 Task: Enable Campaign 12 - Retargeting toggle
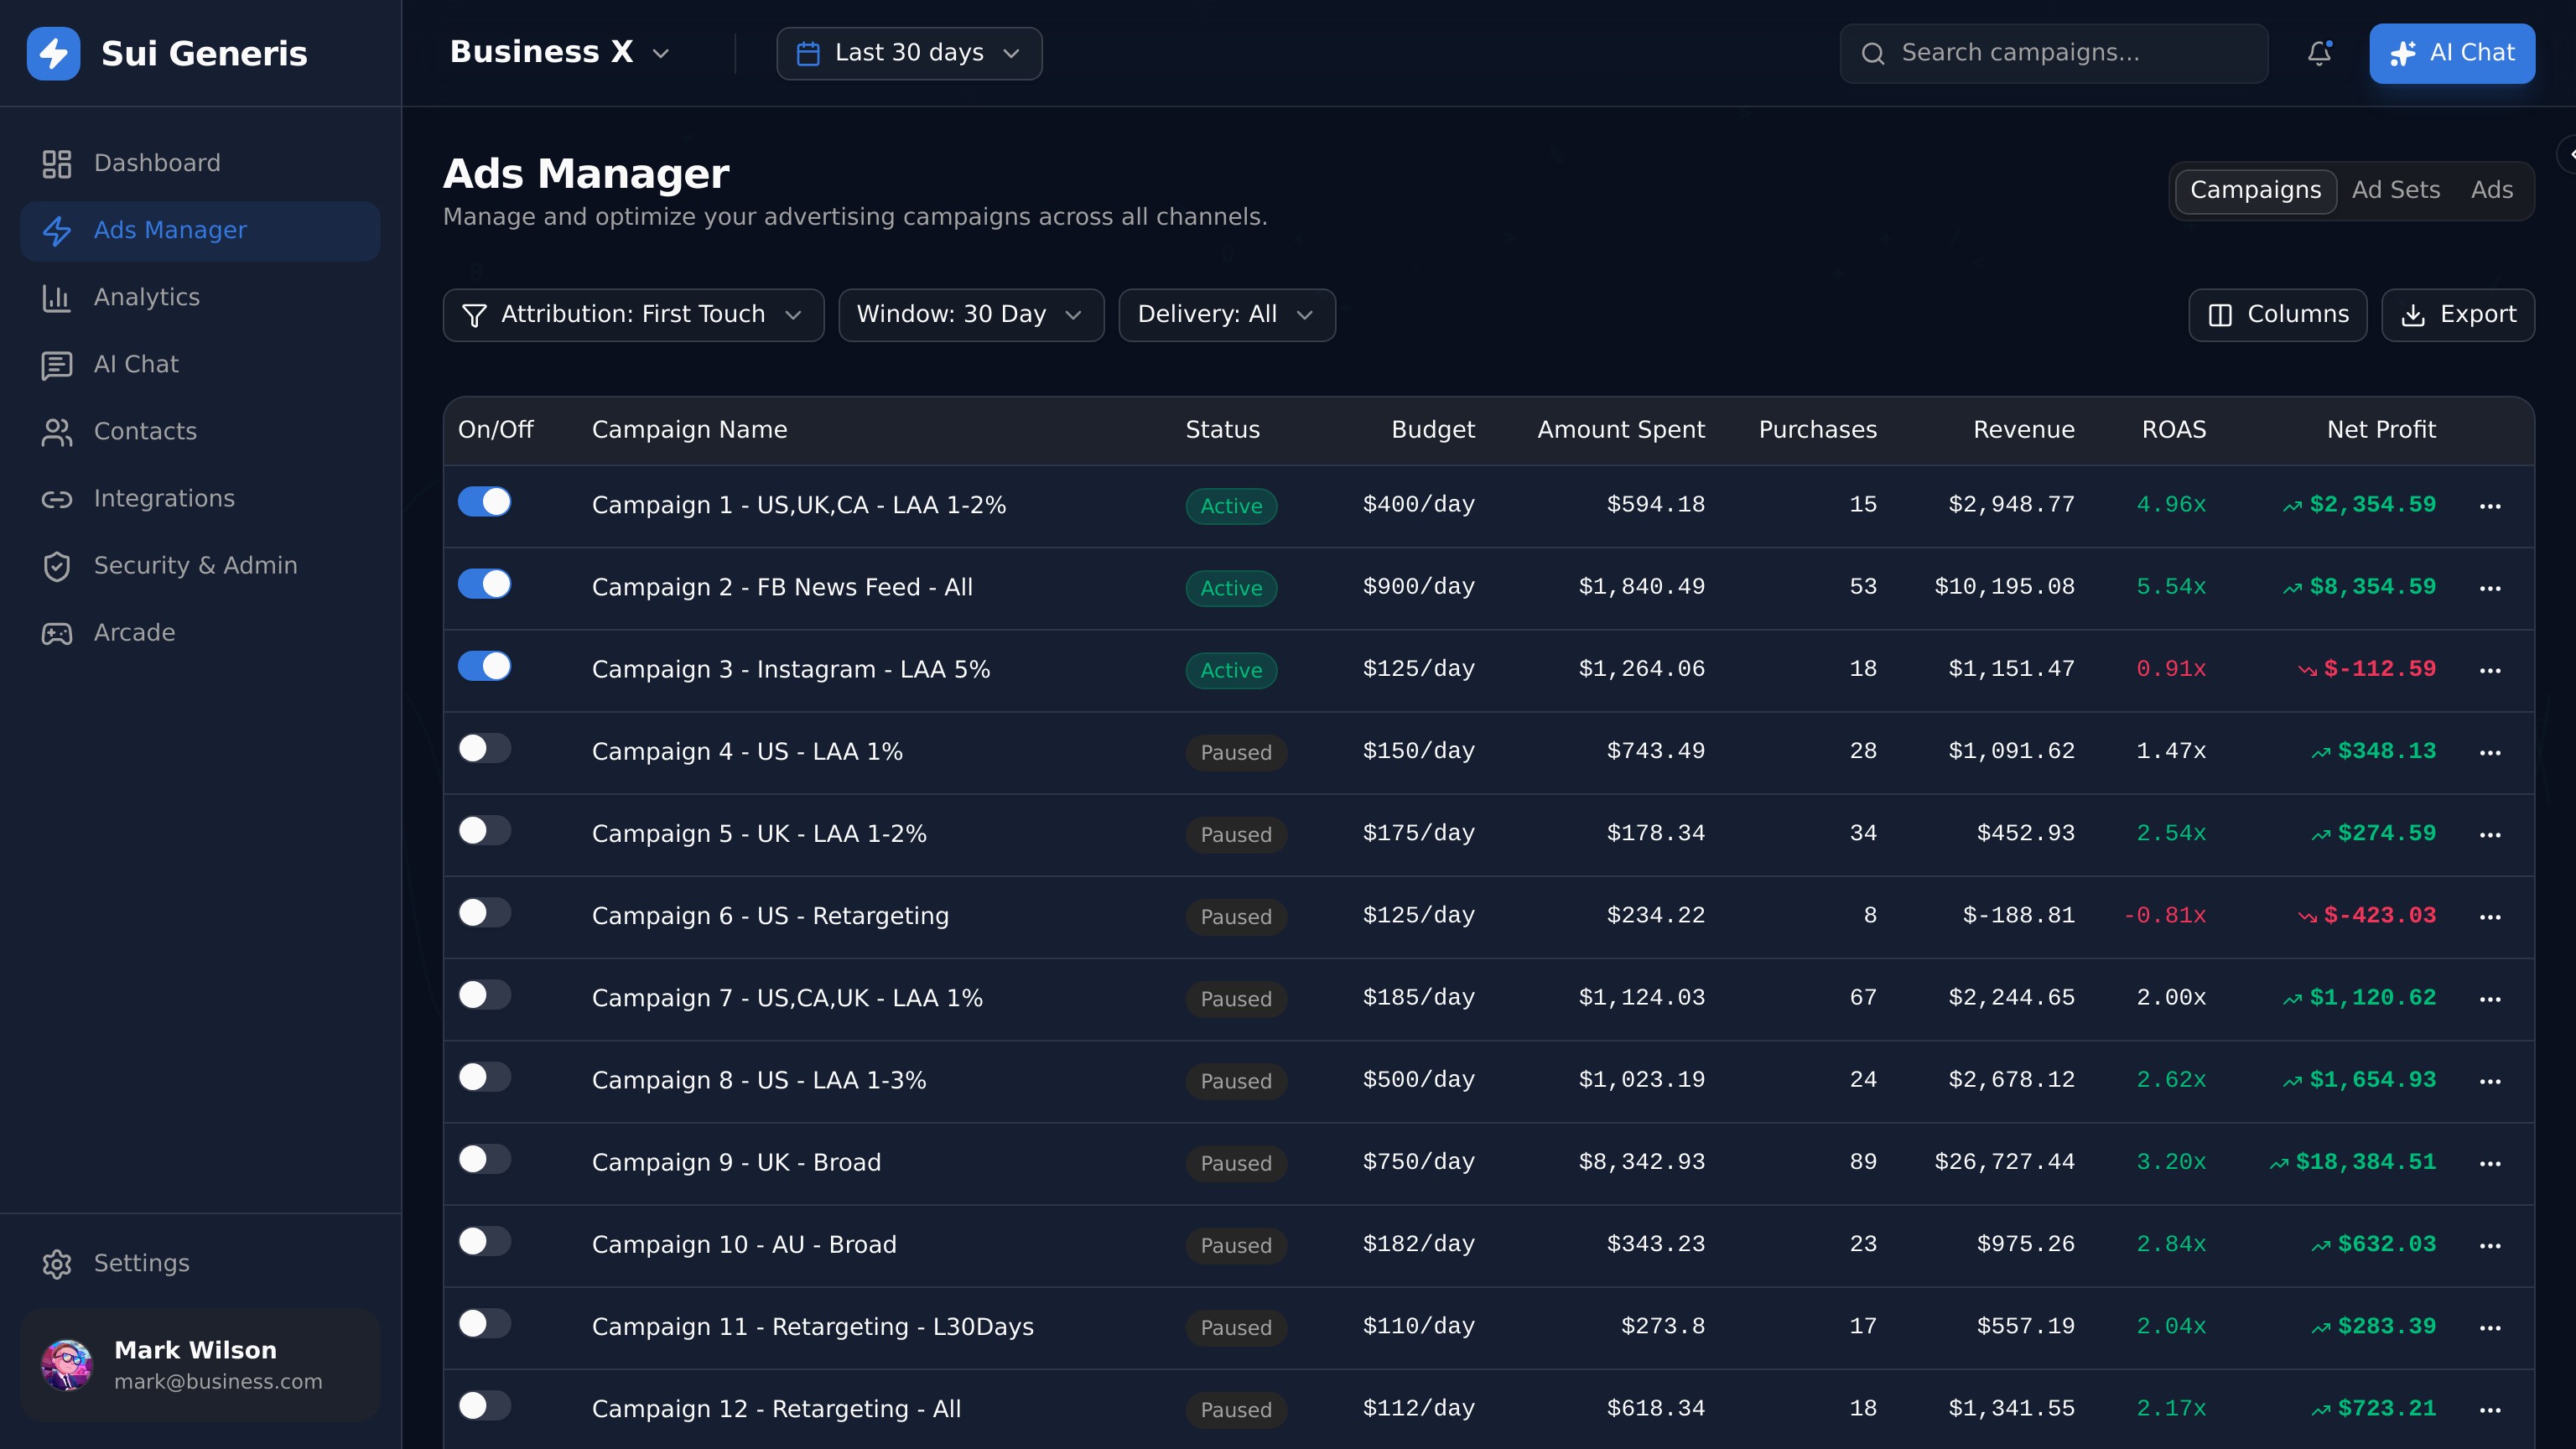485,1405
